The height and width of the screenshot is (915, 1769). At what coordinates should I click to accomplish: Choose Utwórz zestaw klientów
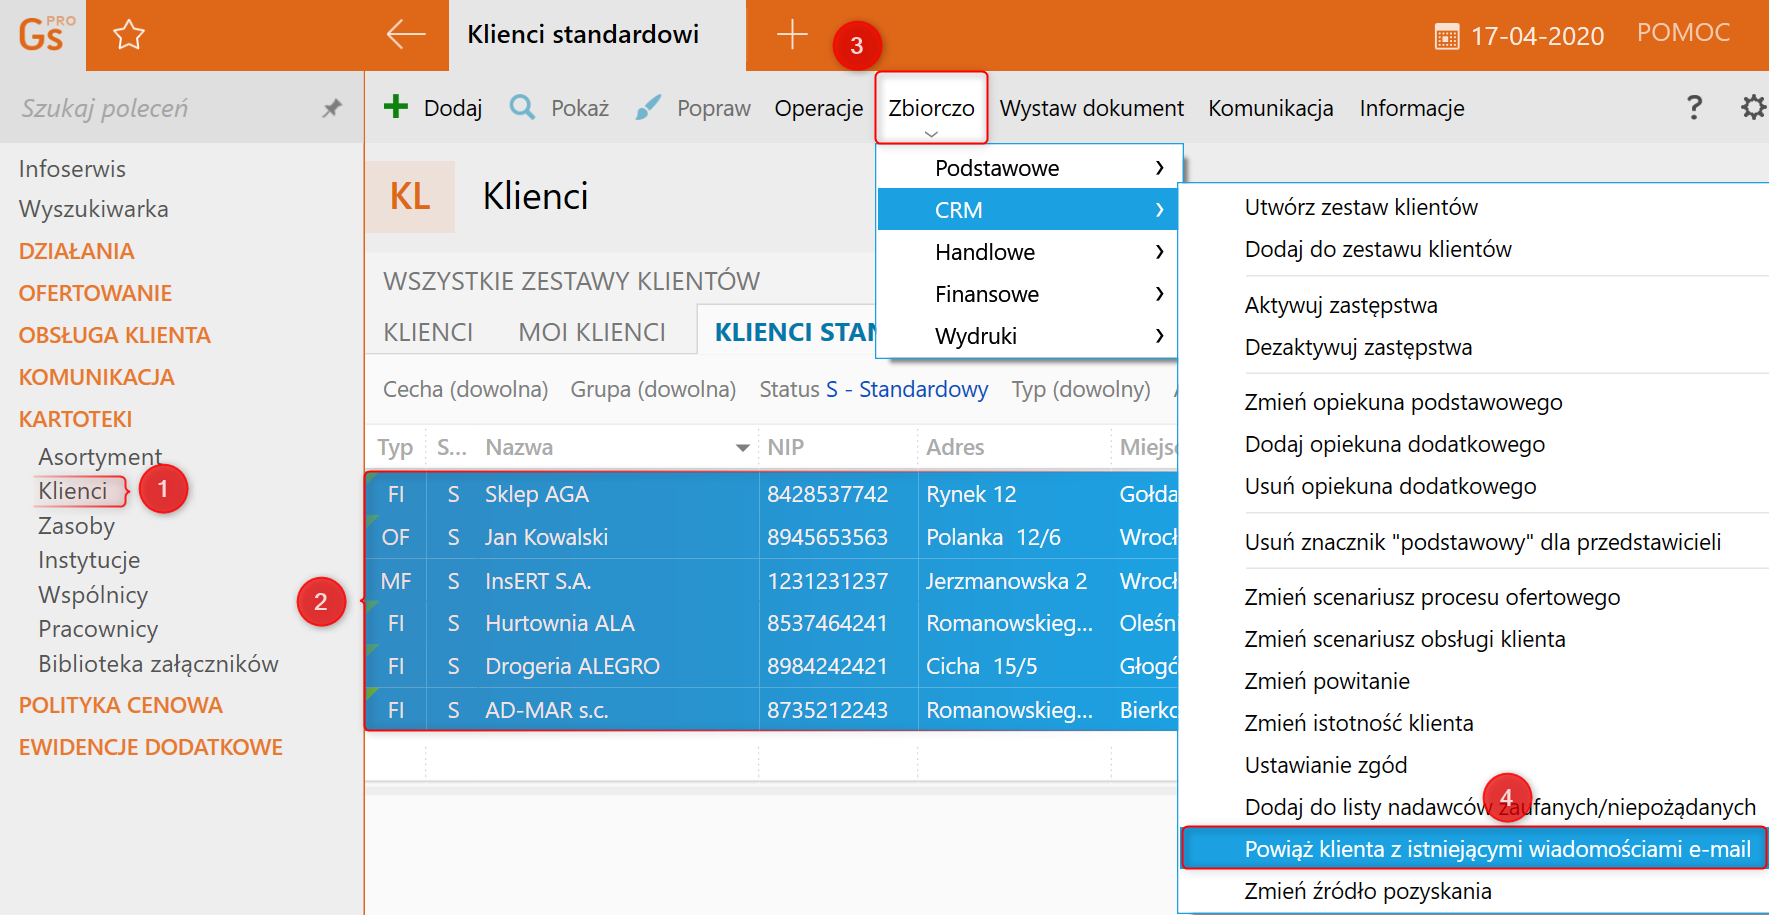tap(1361, 207)
